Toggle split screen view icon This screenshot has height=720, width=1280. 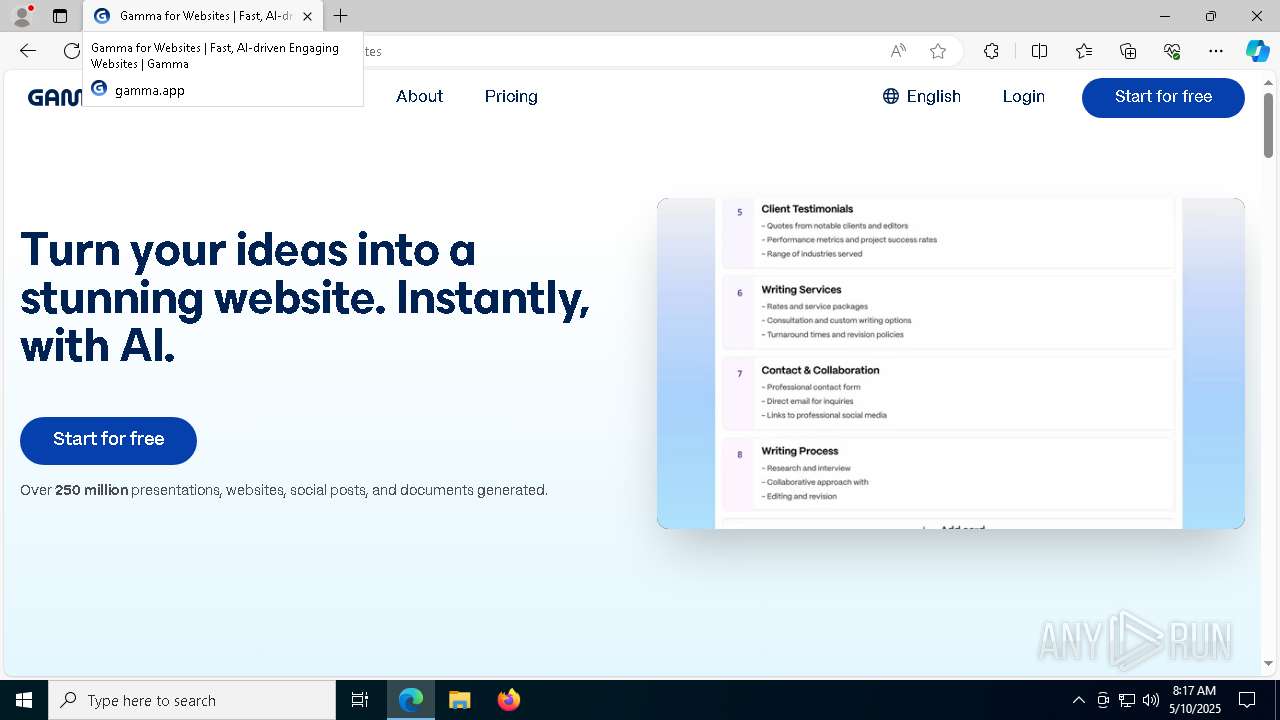(1039, 51)
